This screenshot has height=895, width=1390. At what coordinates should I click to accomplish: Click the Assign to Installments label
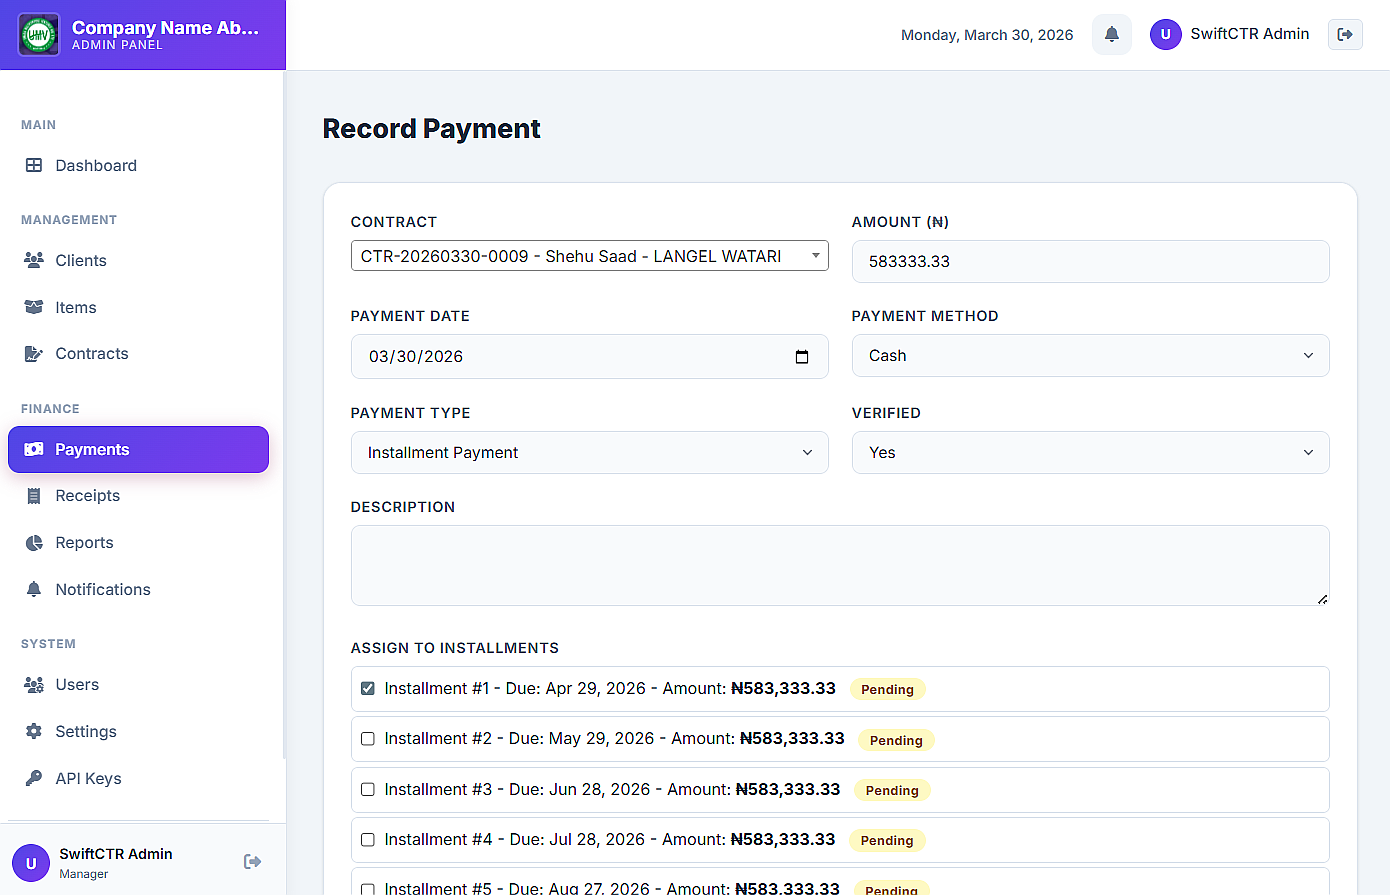[x=455, y=648]
